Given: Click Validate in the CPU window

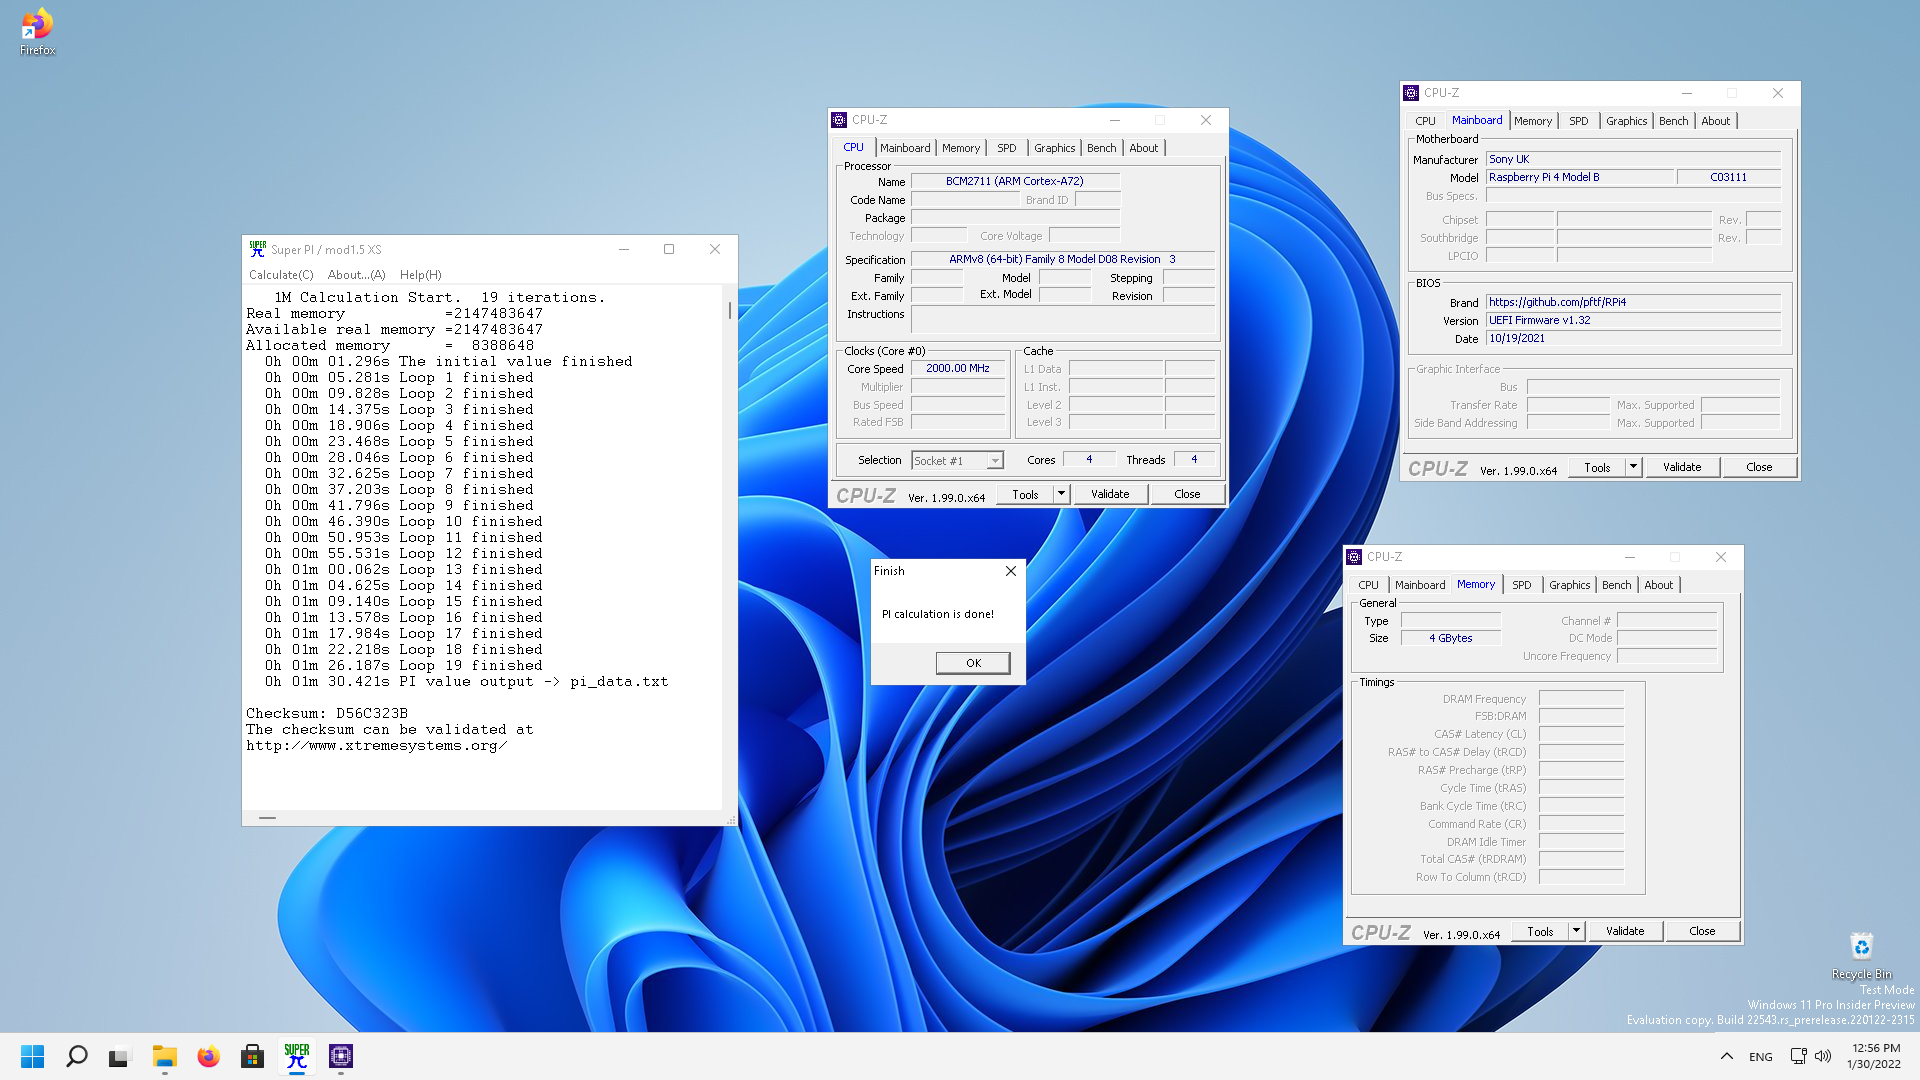Looking at the screenshot, I should [1110, 495].
